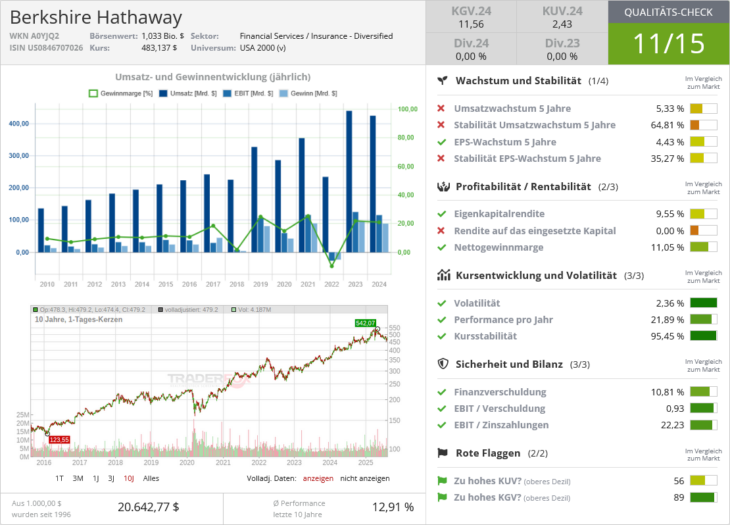The width and height of the screenshot is (730, 525).
Task: Click the red cross beside Stabilität EPS-Wachstum 5 Jahre
Action: [441, 158]
